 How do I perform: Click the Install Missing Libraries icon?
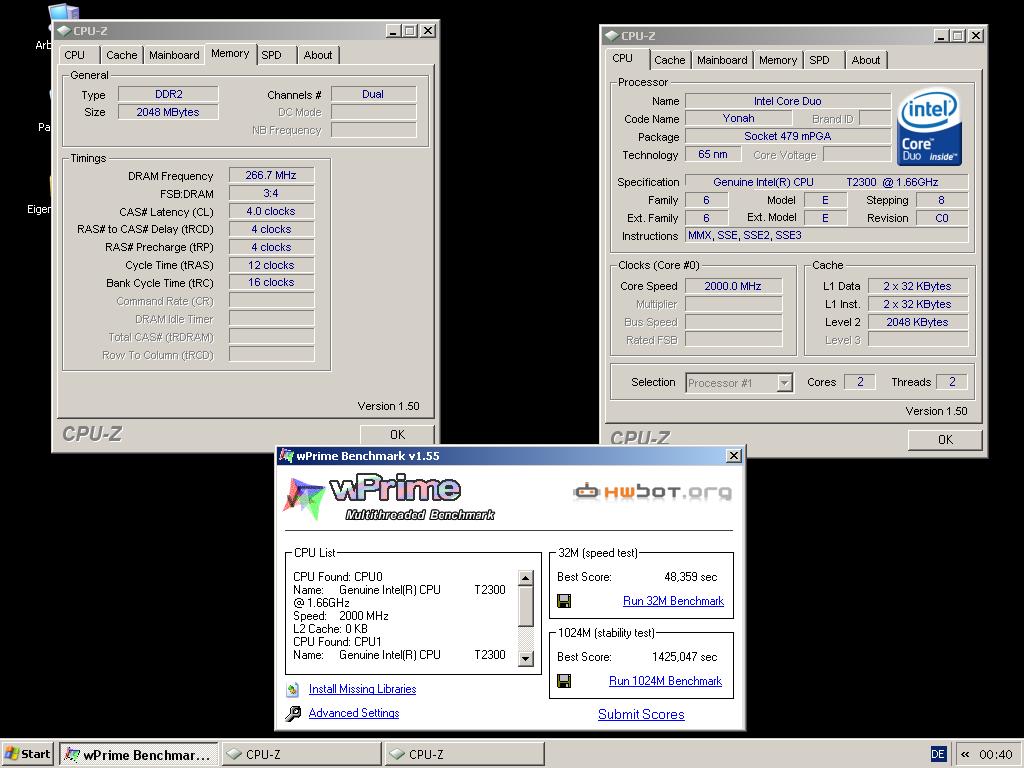[293, 689]
